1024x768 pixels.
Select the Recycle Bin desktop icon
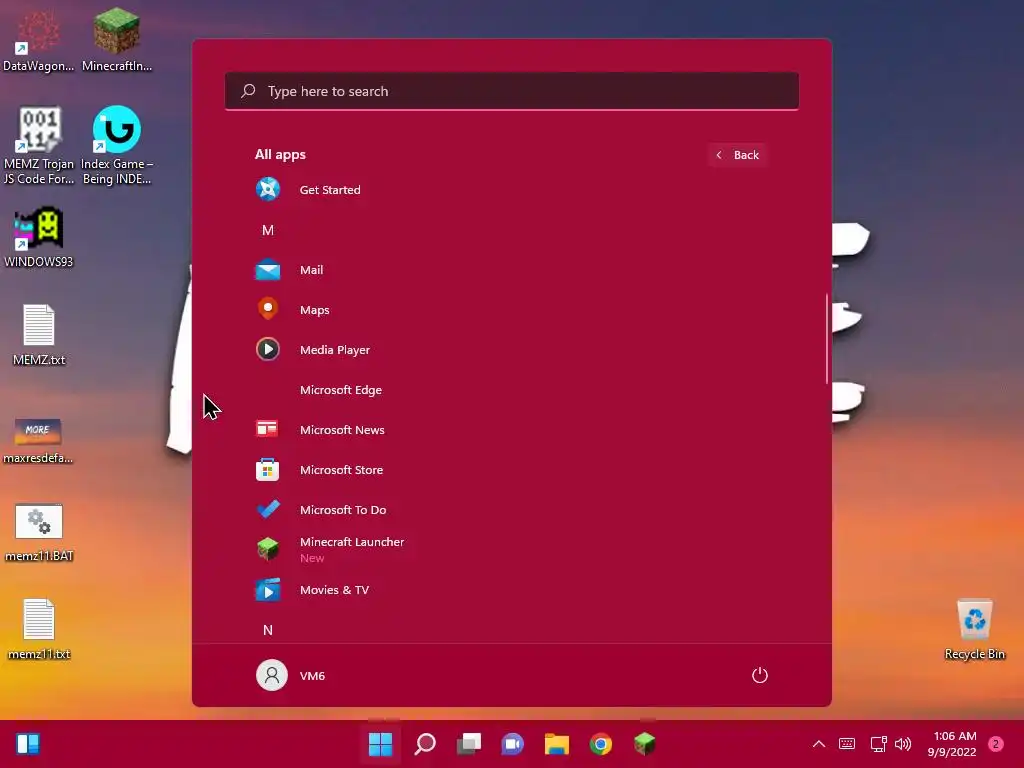(974, 630)
